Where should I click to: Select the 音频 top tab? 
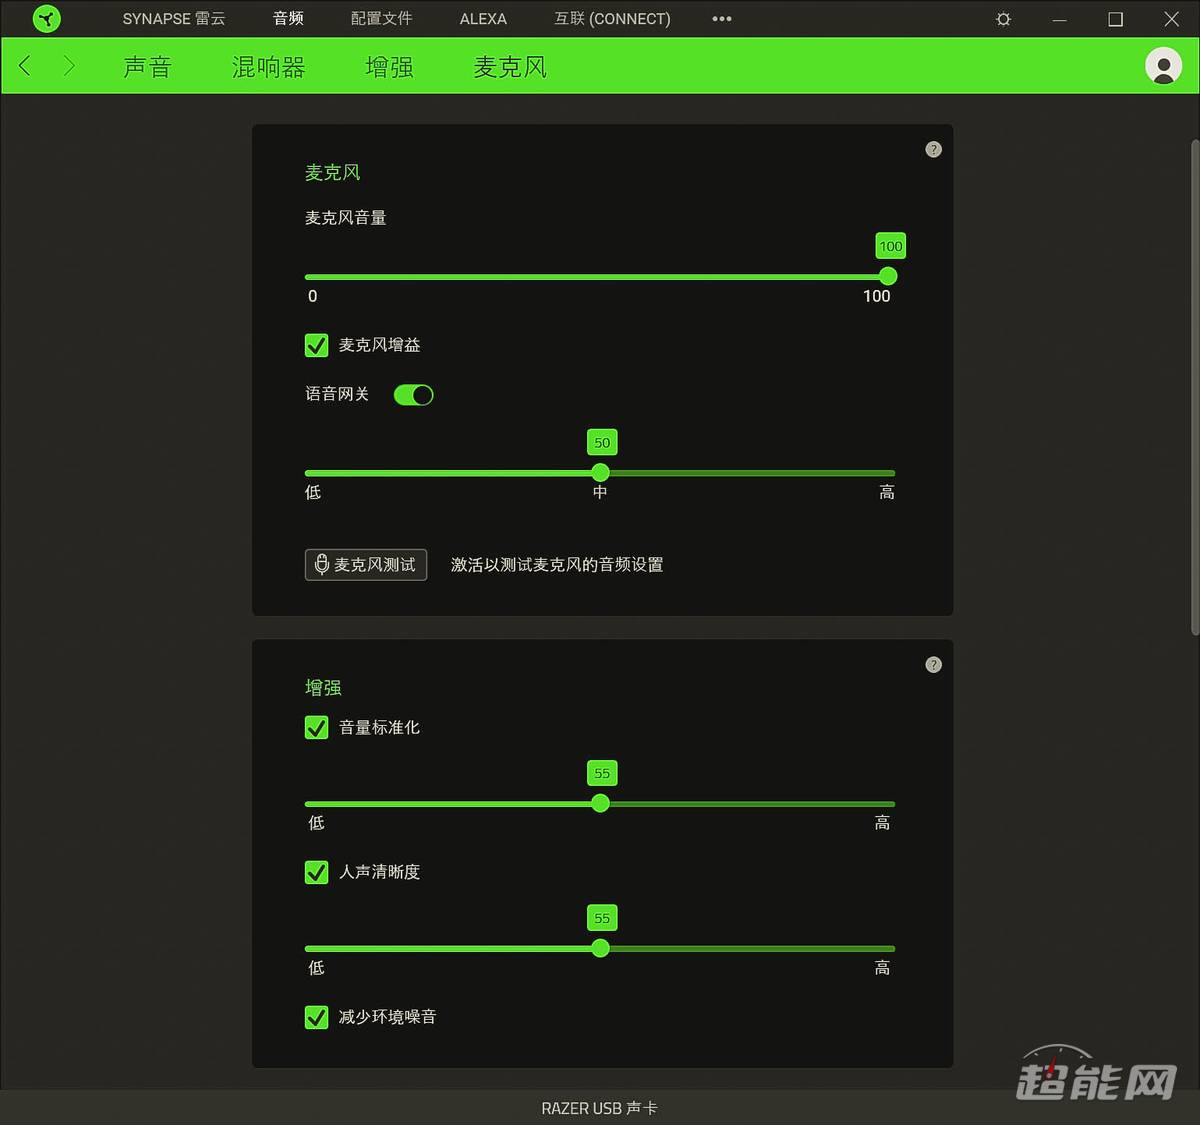(x=288, y=19)
